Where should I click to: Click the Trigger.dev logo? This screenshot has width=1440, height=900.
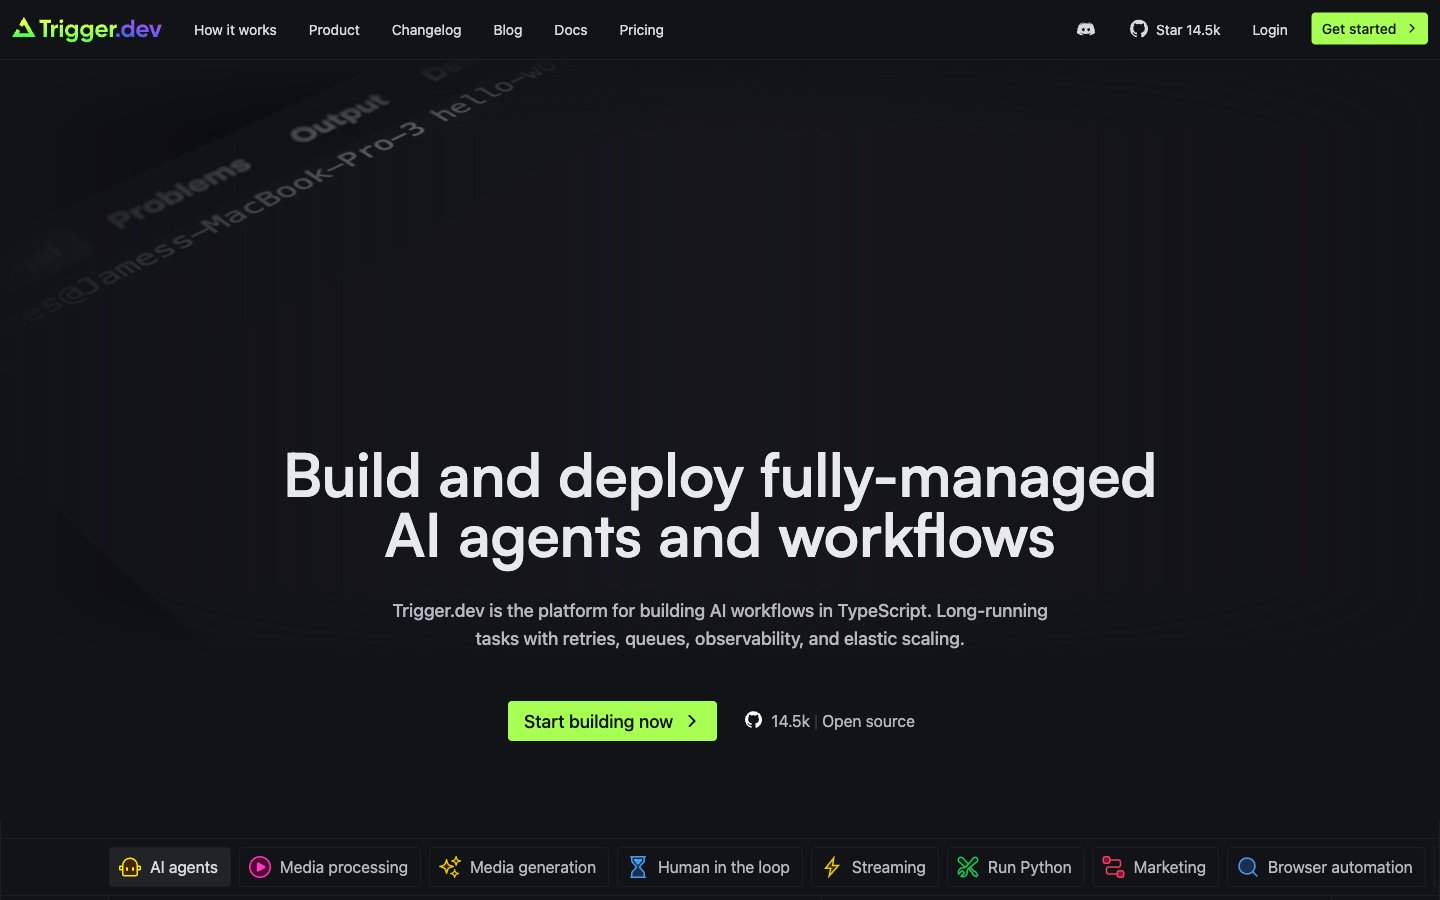[x=87, y=29]
